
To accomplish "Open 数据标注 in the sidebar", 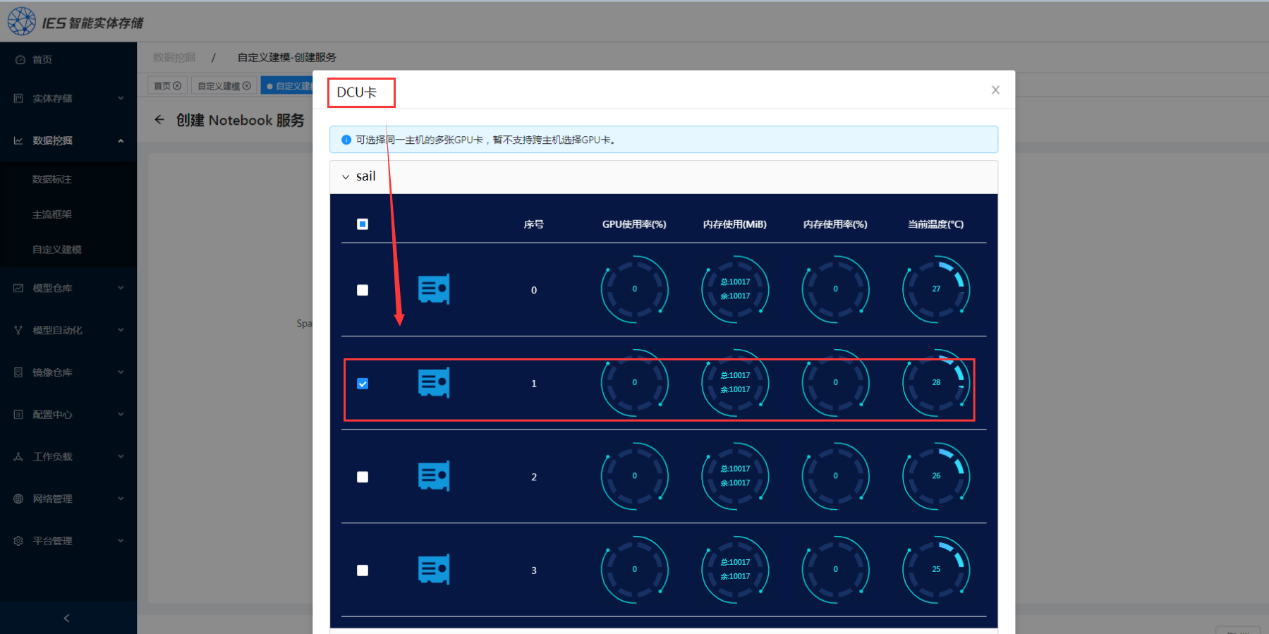I will pos(52,179).
